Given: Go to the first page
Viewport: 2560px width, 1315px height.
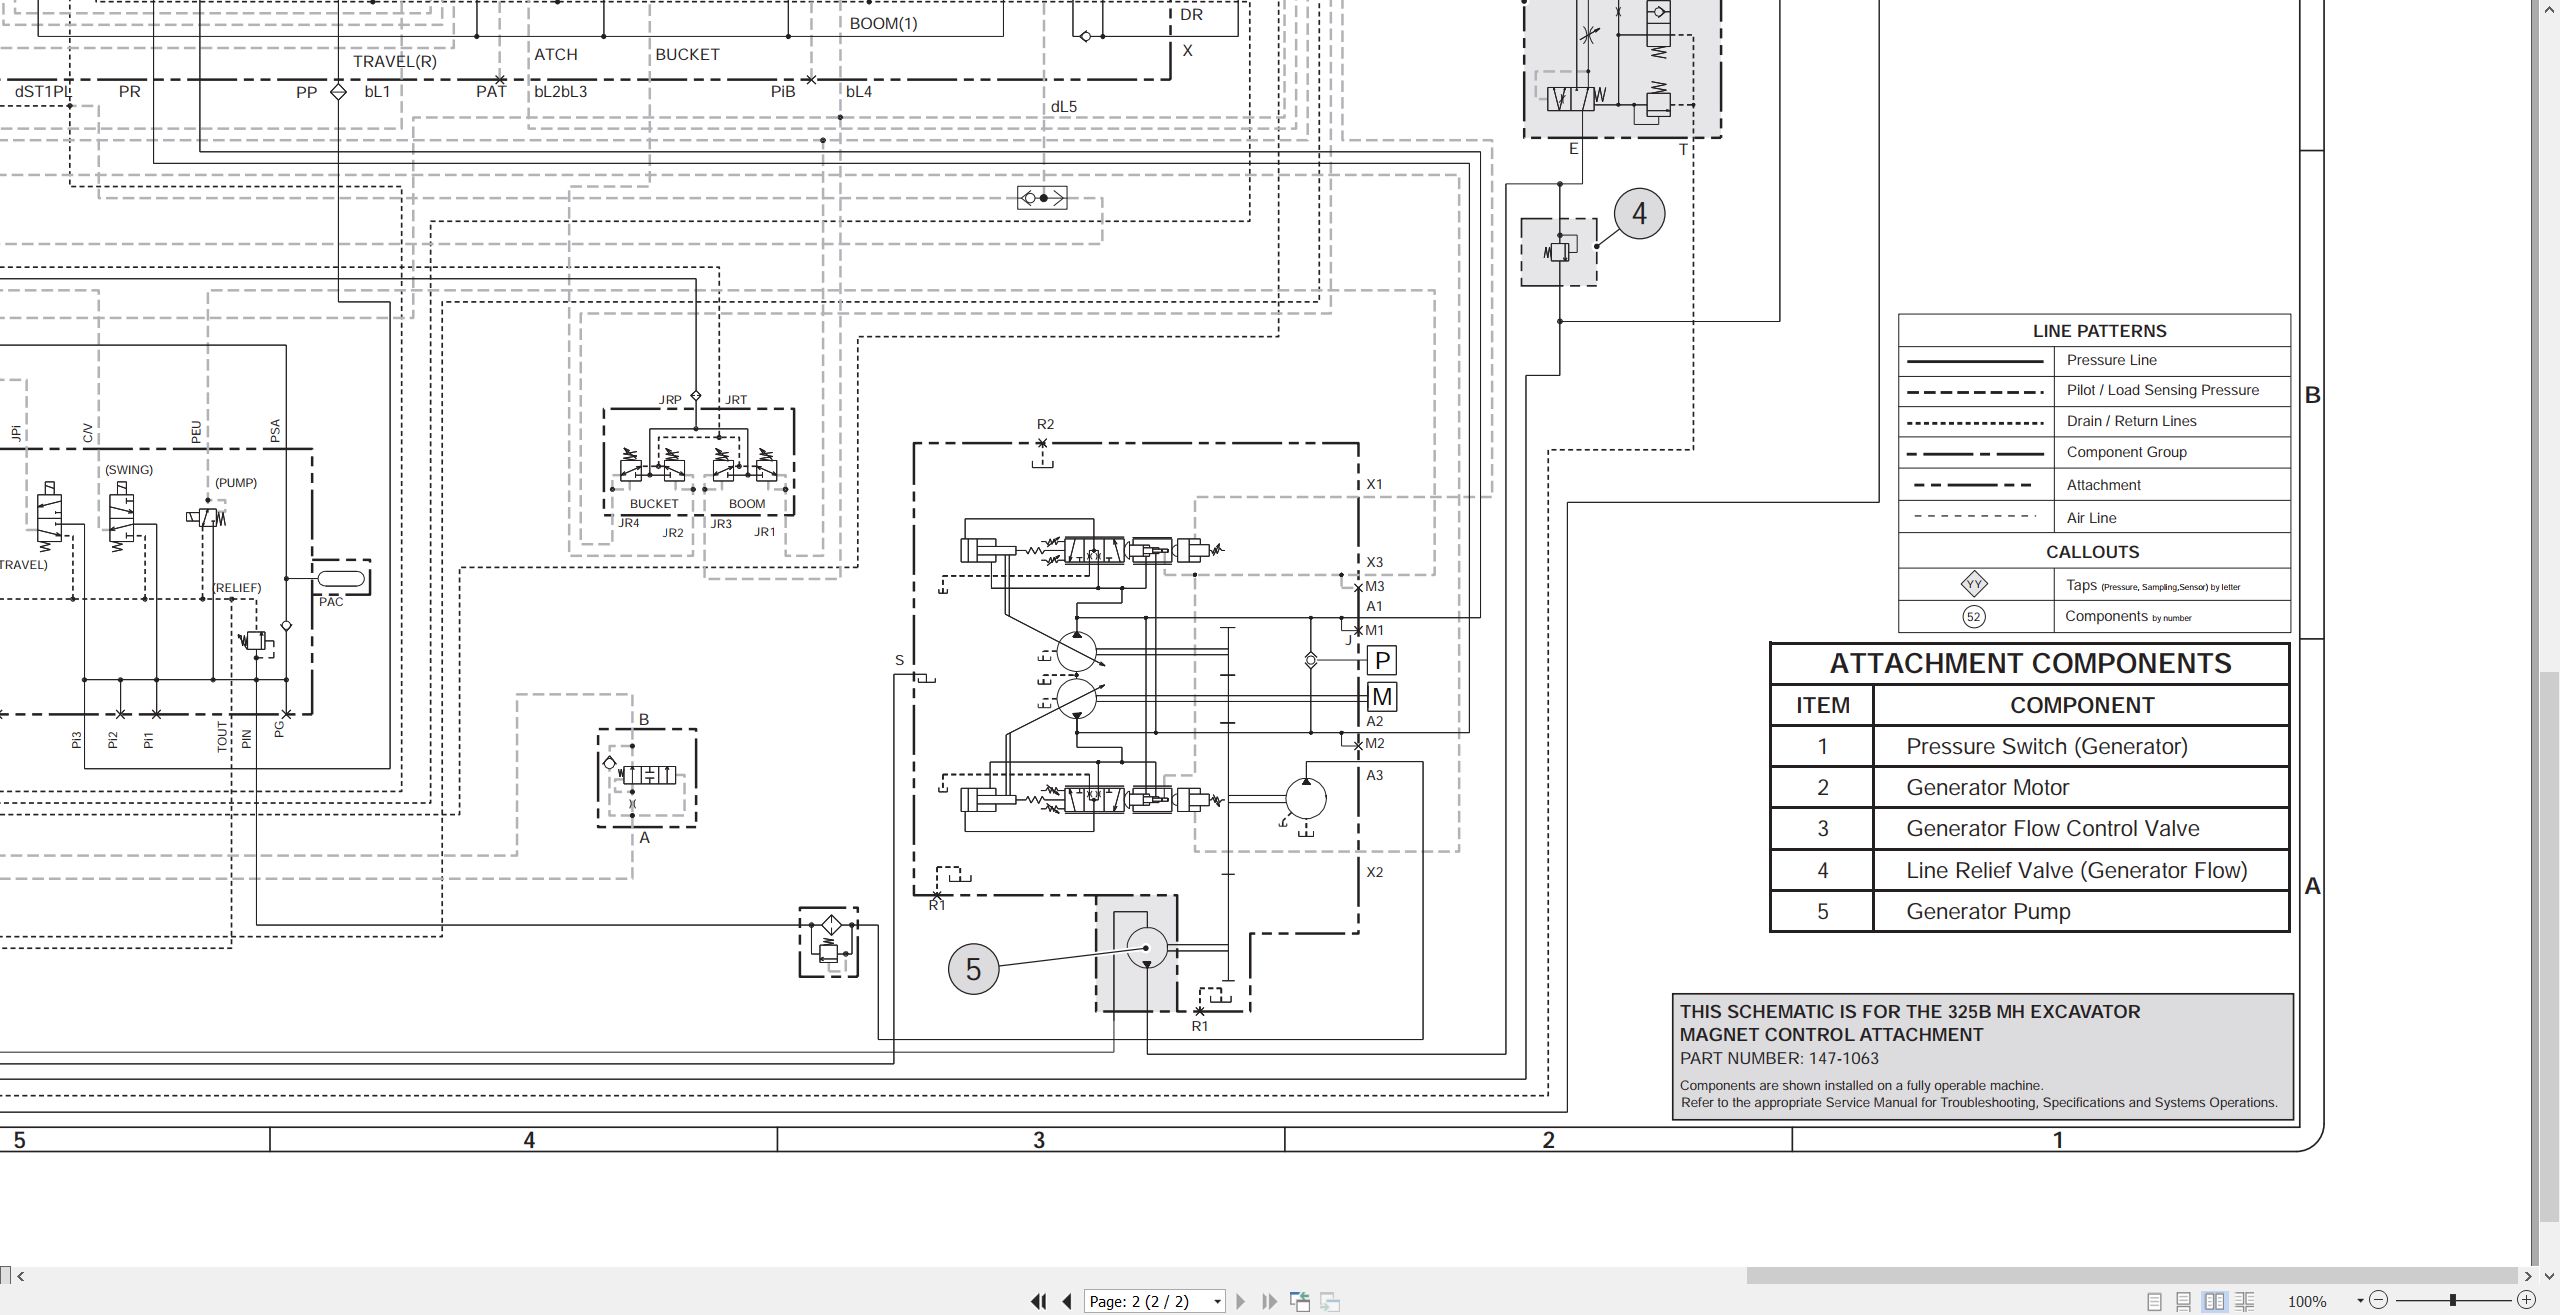Looking at the screenshot, I should point(1038,1301).
